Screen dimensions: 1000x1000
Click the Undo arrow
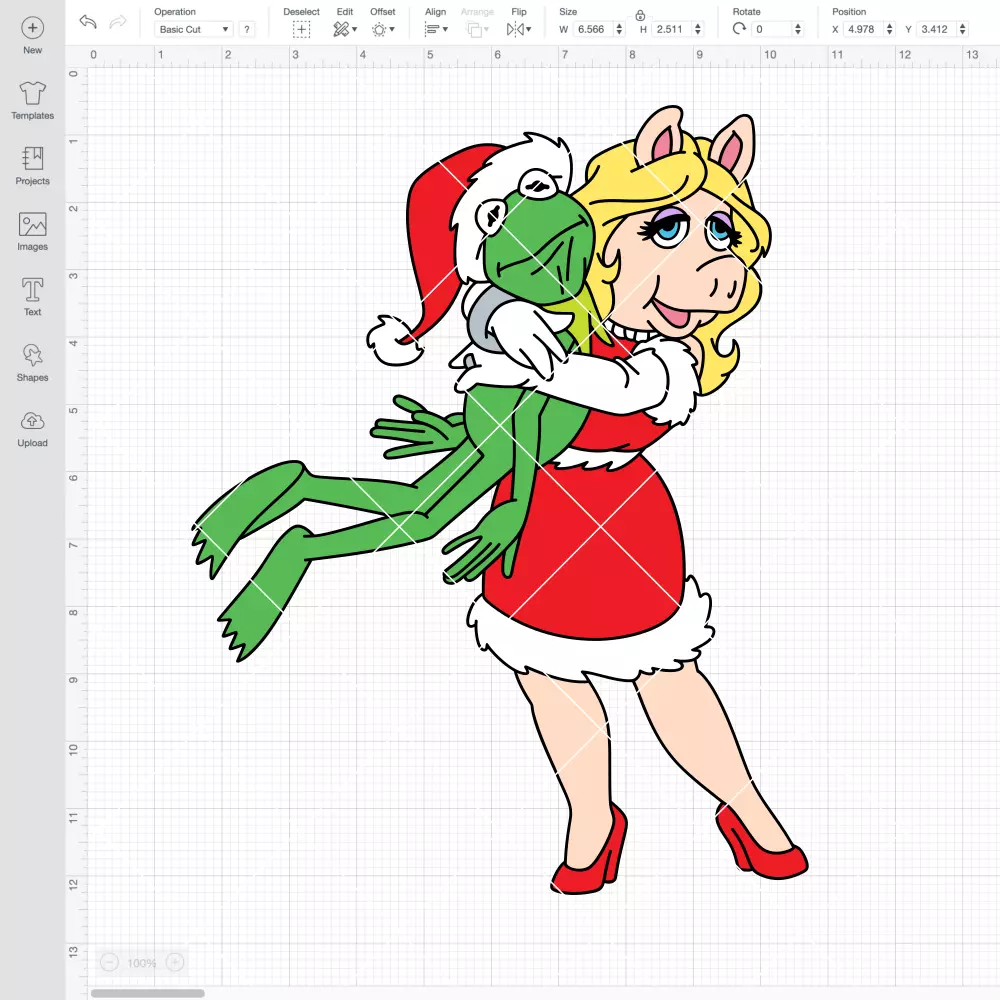pyautogui.click(x=88, y=22)
